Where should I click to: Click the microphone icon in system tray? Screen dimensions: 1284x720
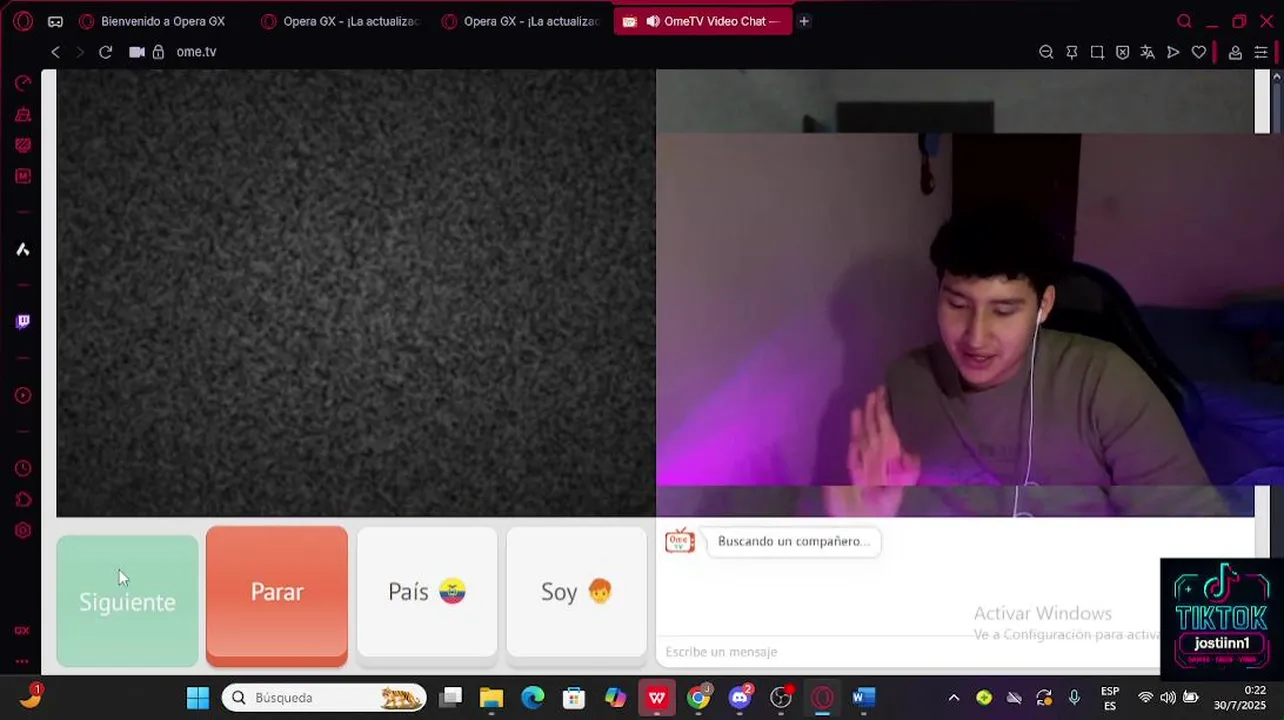click(x=1074, y=698)
